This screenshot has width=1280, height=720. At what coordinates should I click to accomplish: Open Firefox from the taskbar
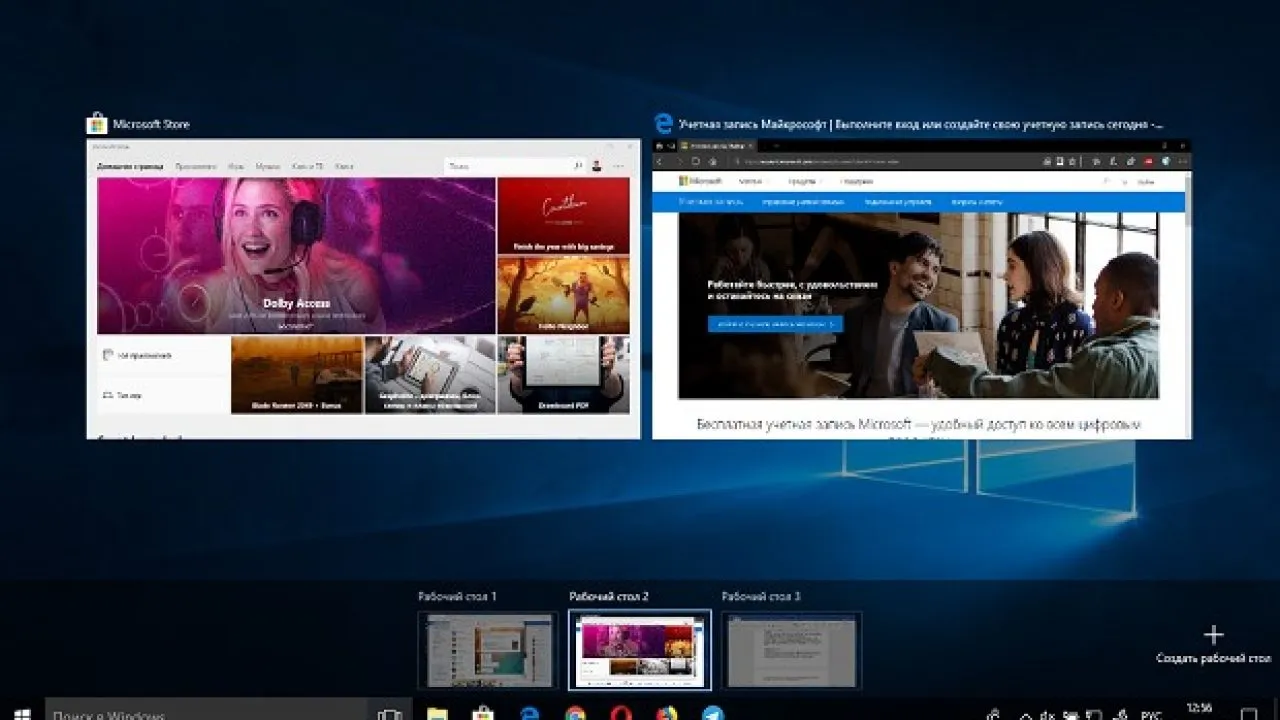pos(667,714)
